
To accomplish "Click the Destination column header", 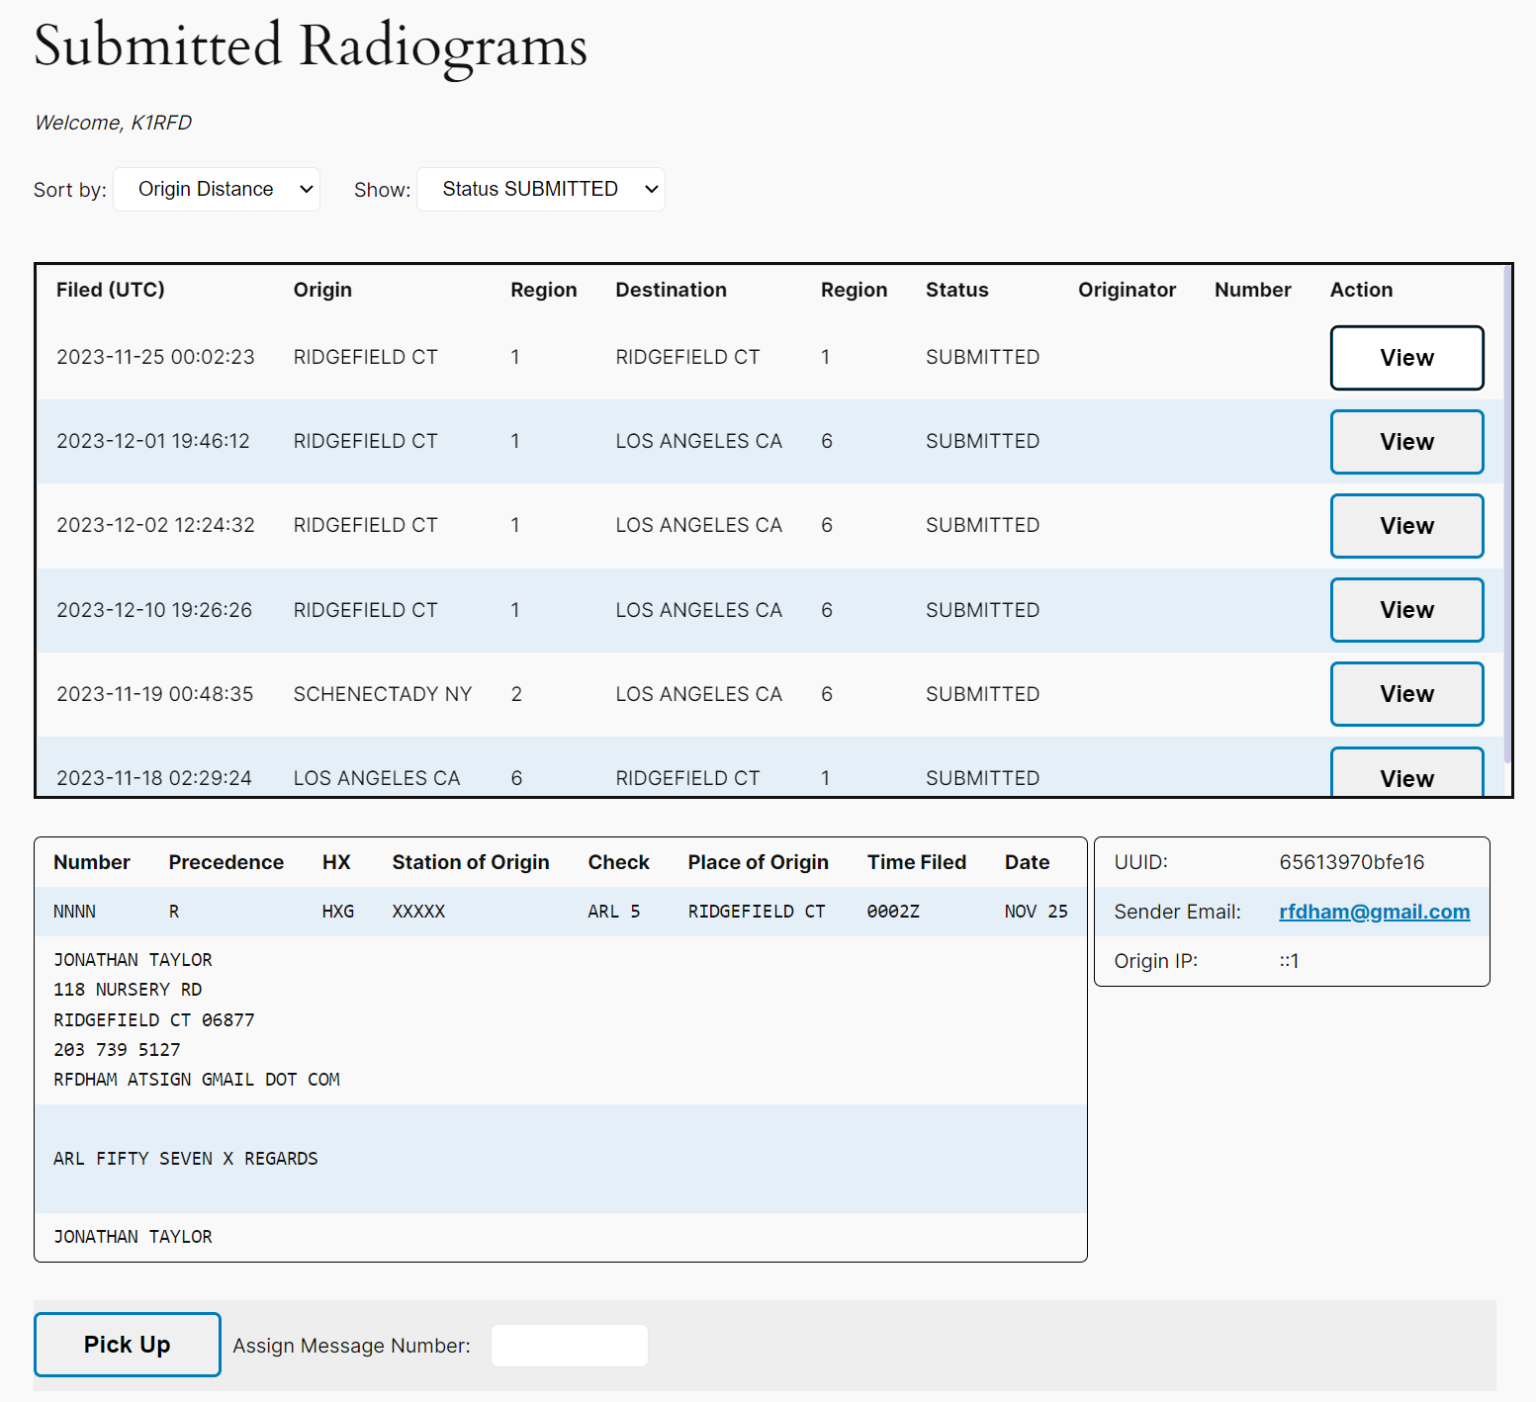I will (670, 290).
